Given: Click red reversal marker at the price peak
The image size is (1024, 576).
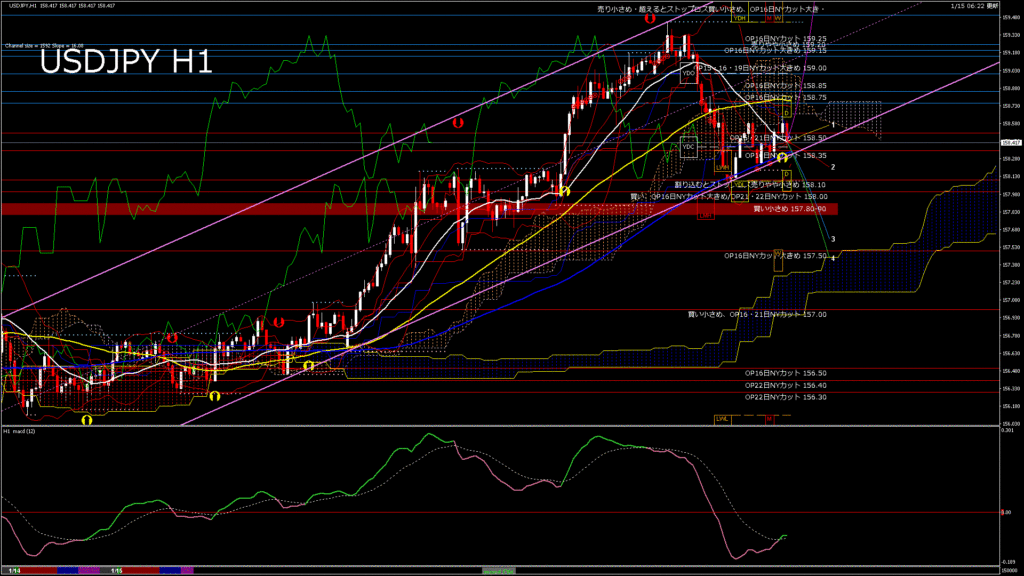Looking at the screenshot, I should click(650, 19).
